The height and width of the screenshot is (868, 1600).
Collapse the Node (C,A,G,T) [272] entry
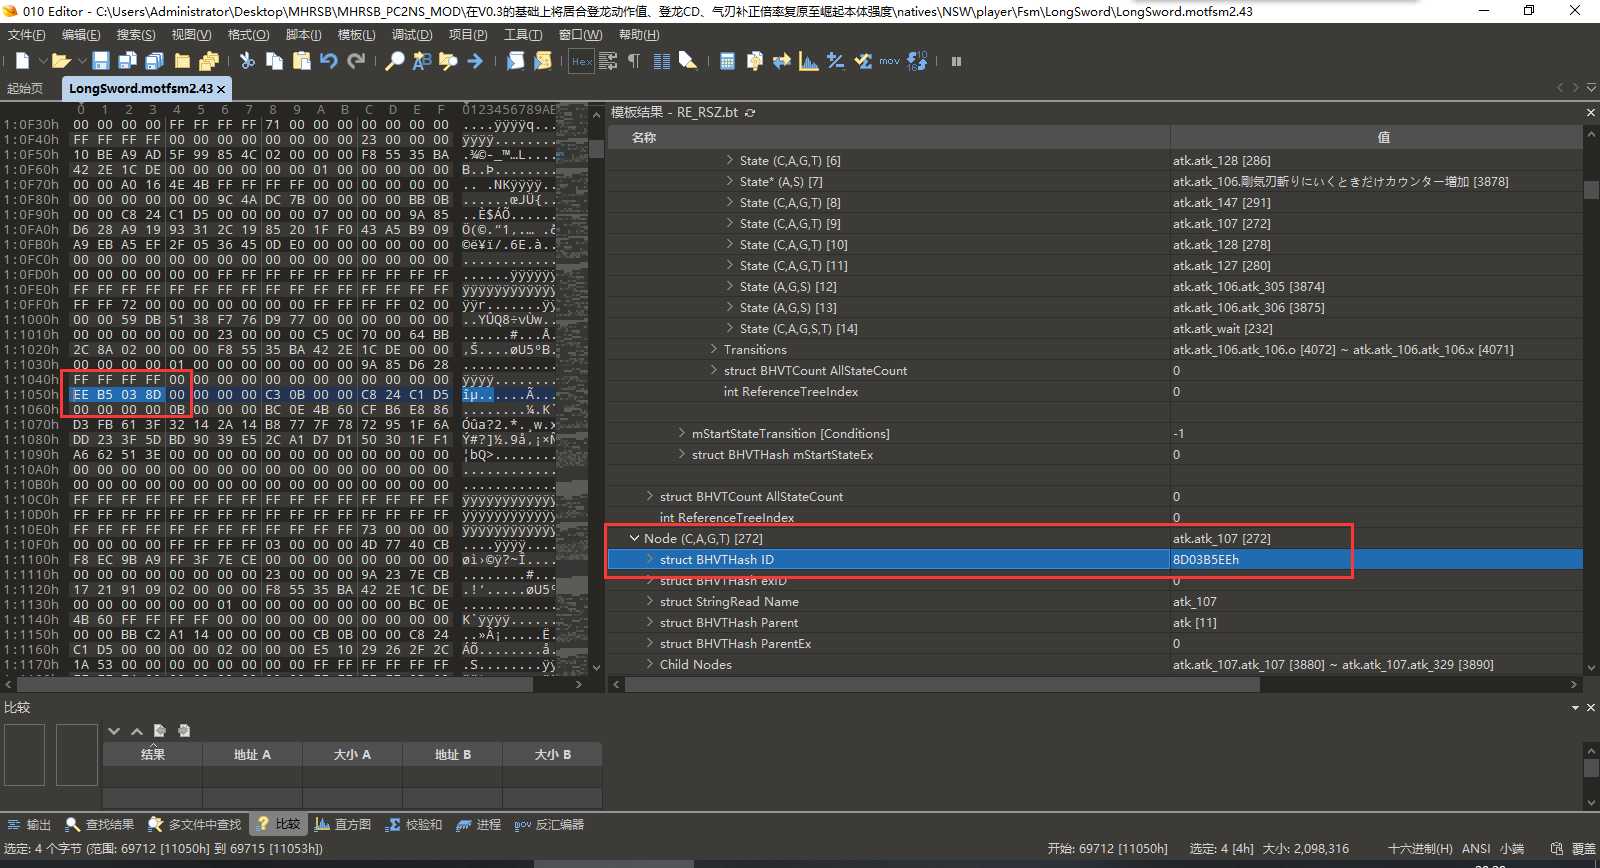coord(634,538)
